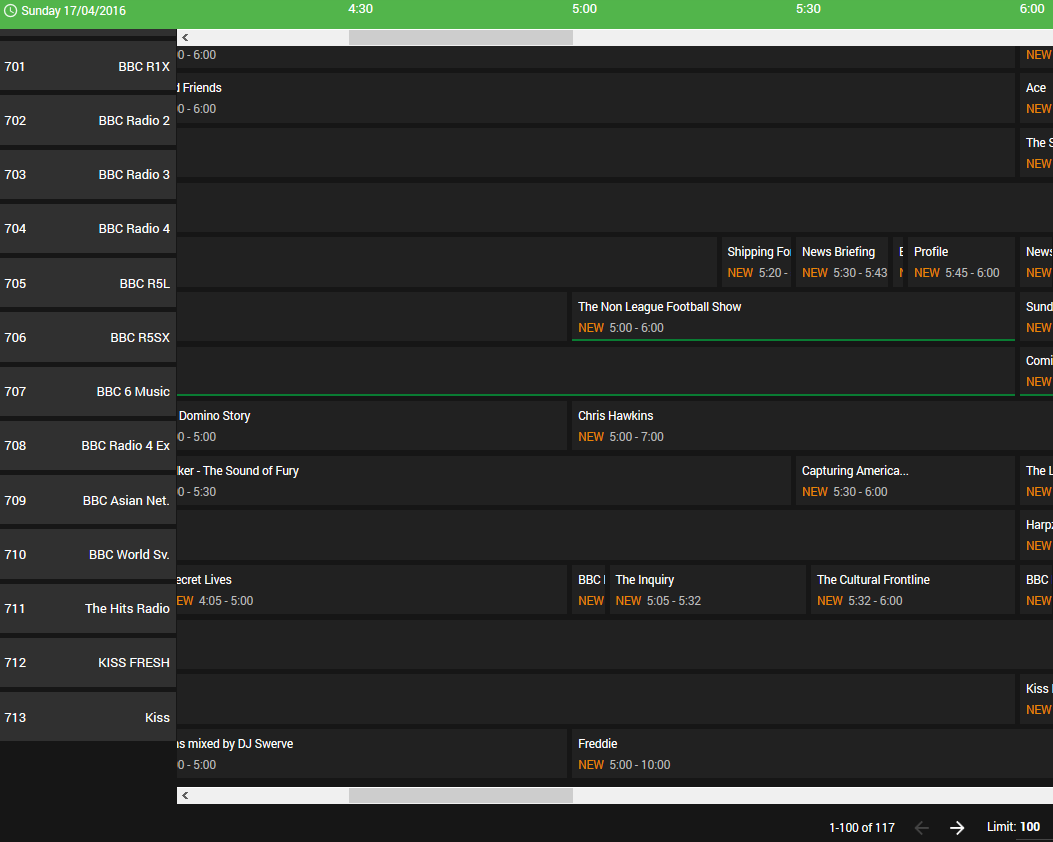The height and width of the screenshot is (842, 1053).
Task: Open the mixed by DJ Swerve programme
Action: tap(372, 753)
